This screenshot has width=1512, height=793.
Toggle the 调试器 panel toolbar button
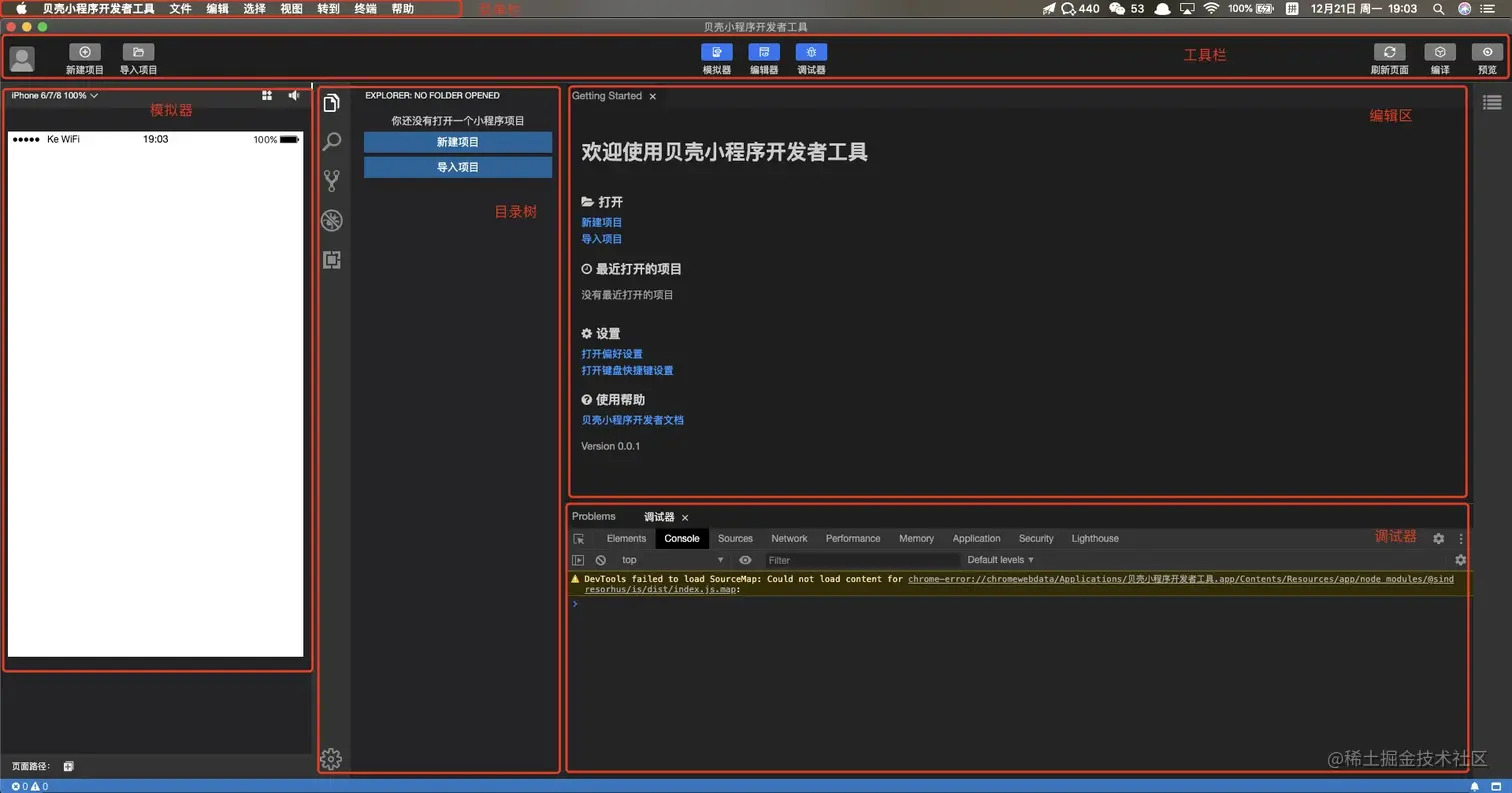(811, 52)
